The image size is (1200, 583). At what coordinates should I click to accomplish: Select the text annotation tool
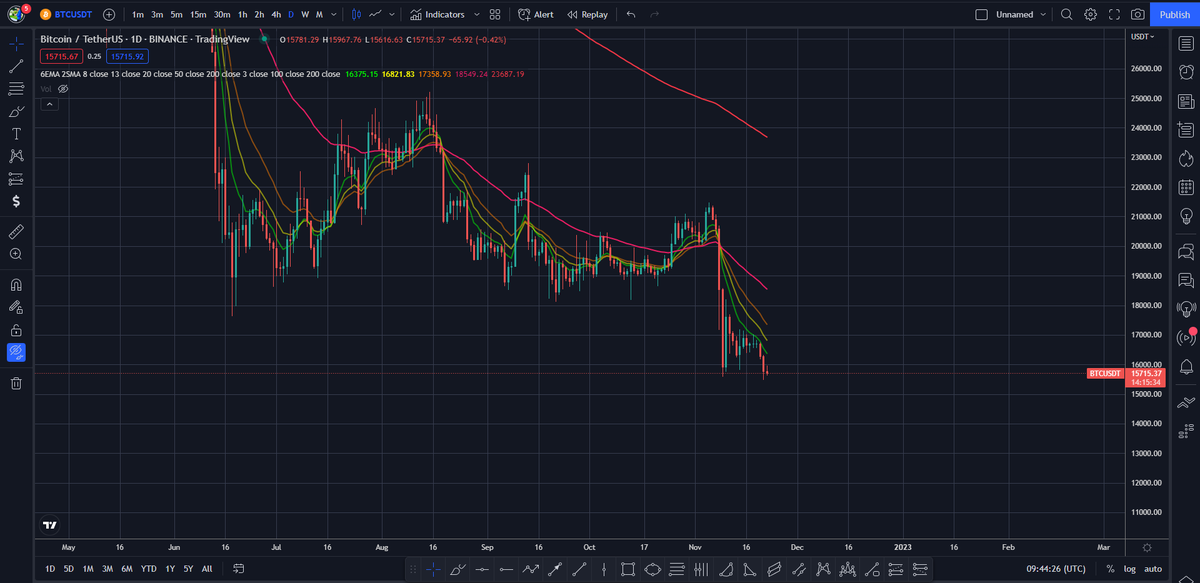click(16, 133)
